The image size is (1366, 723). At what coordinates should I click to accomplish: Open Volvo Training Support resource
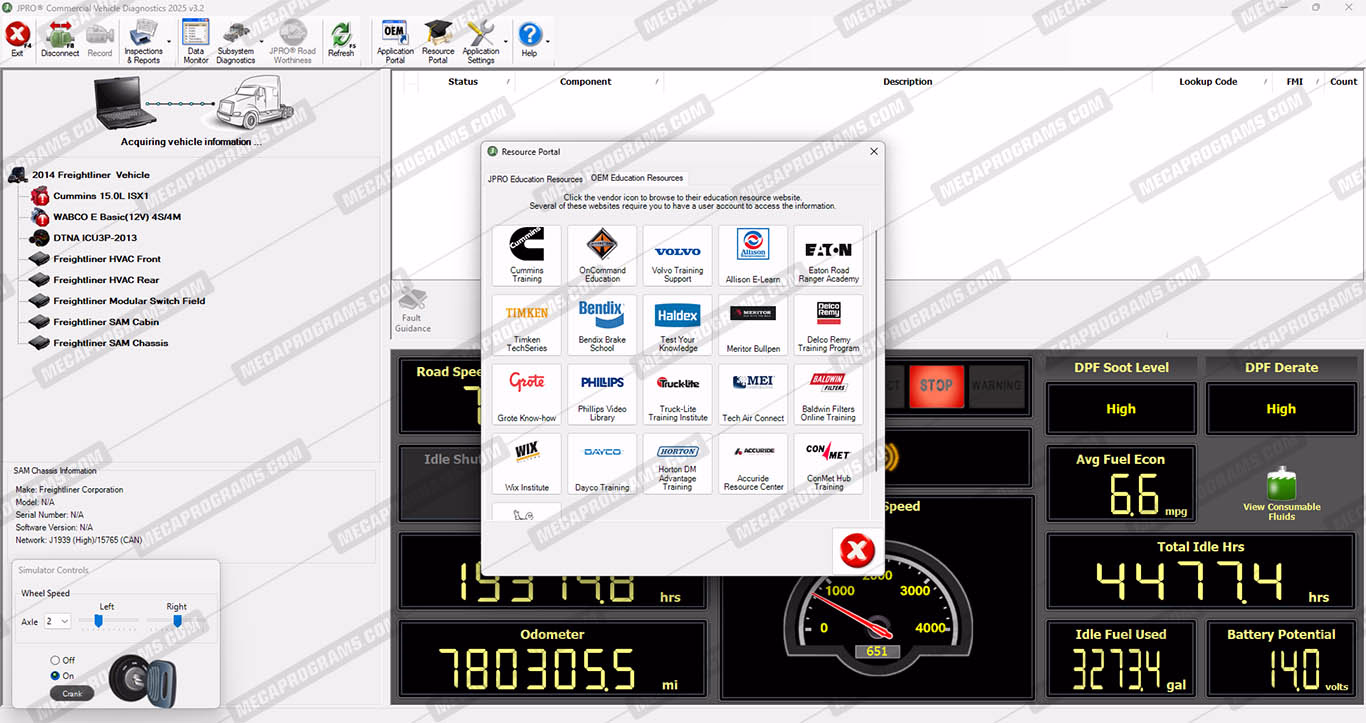click(677, 255)
